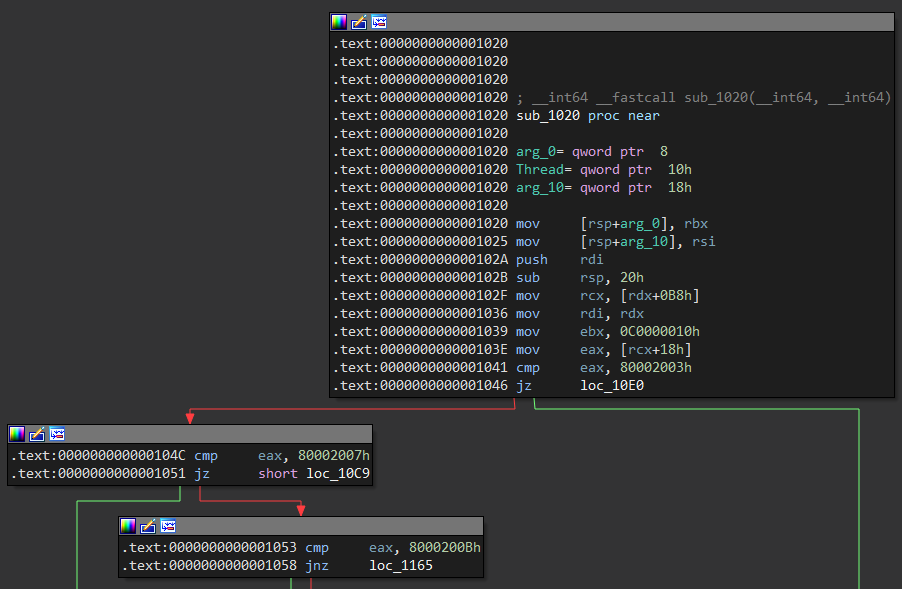Screen dimensions: 902x589
Task: Click node color icon on sub_1020 block
Action: click(339, 22)
